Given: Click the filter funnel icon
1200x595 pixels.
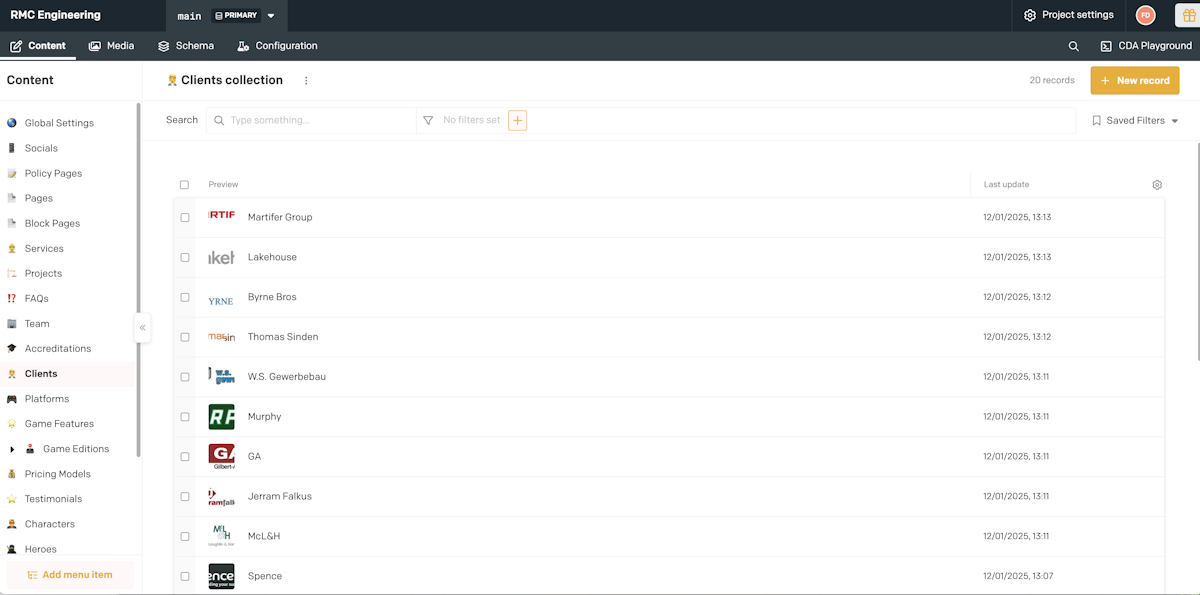Looking at the screenshot, I should pyautogui.click(x=428, y=120).
